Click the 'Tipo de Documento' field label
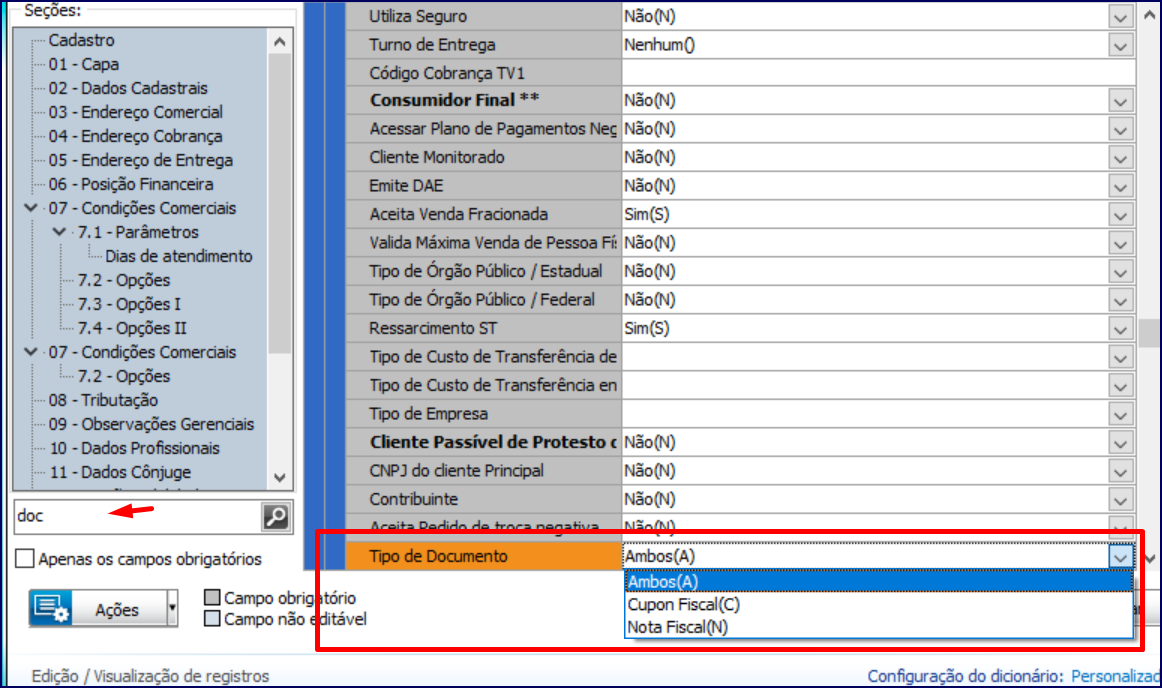 [x=438, y=556]
